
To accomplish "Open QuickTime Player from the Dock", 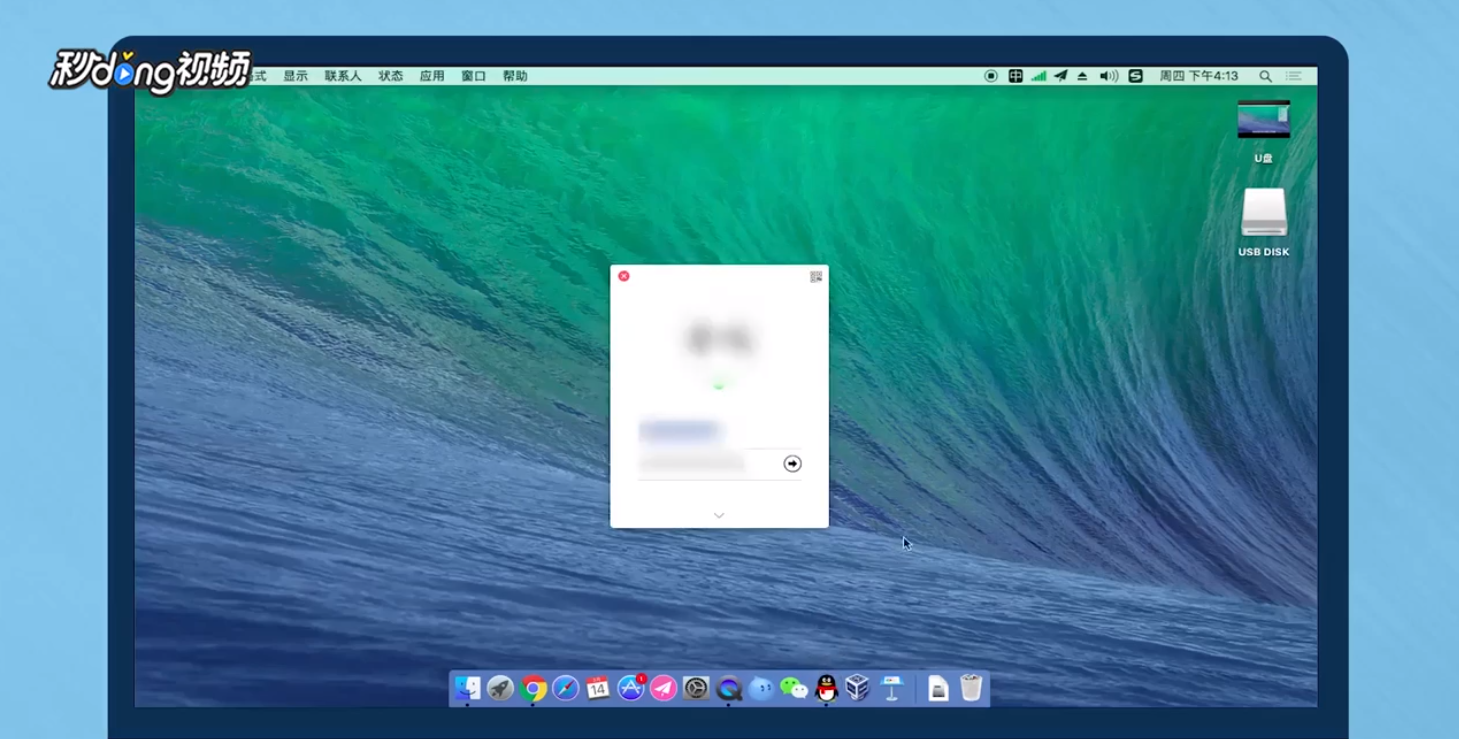I will tap(729, 688).
